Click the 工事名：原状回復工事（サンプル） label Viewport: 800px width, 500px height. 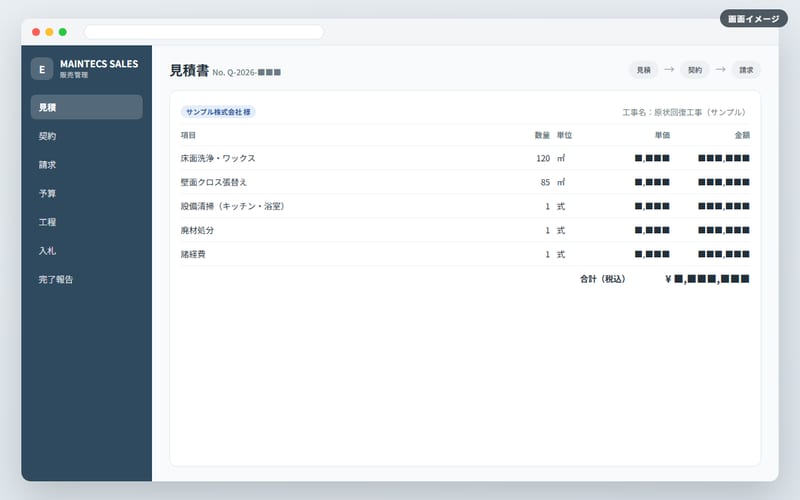point(686,112)
